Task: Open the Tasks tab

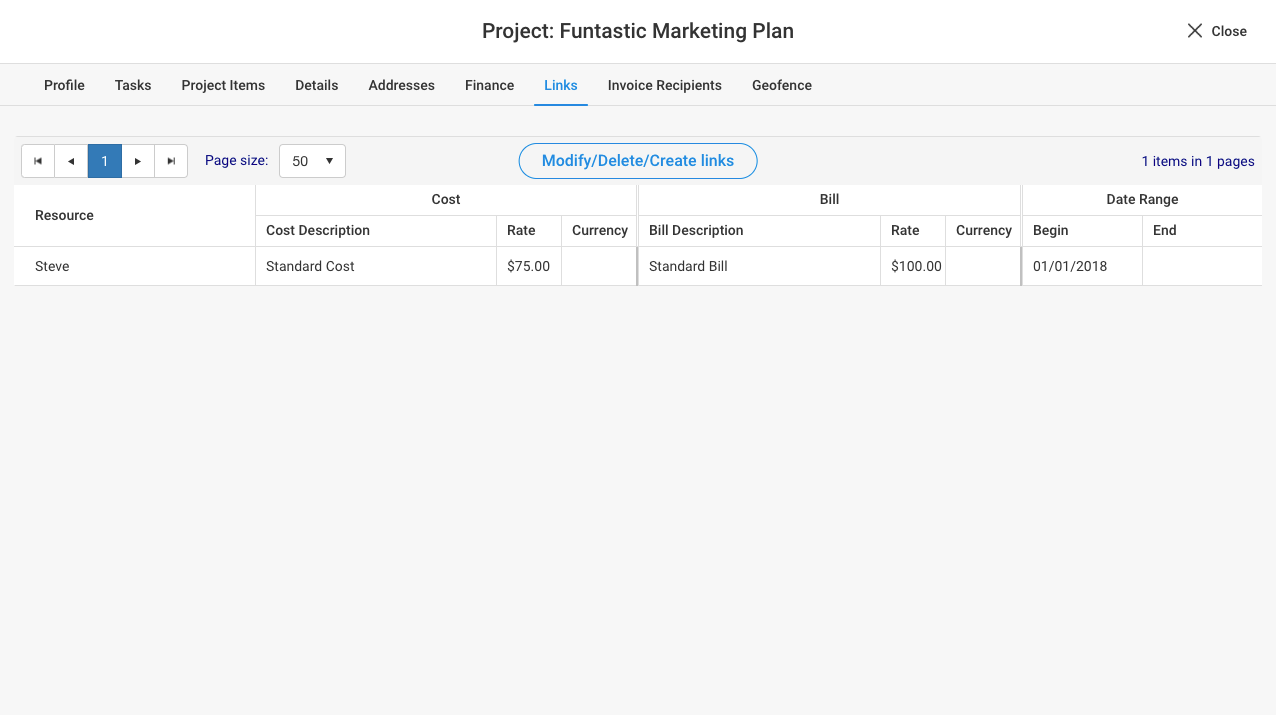Action: 133,85
